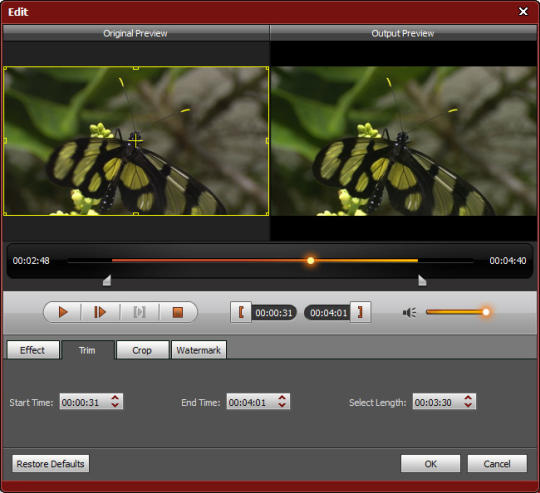Set trim start with the left bracket icon

tap(241, 312)
